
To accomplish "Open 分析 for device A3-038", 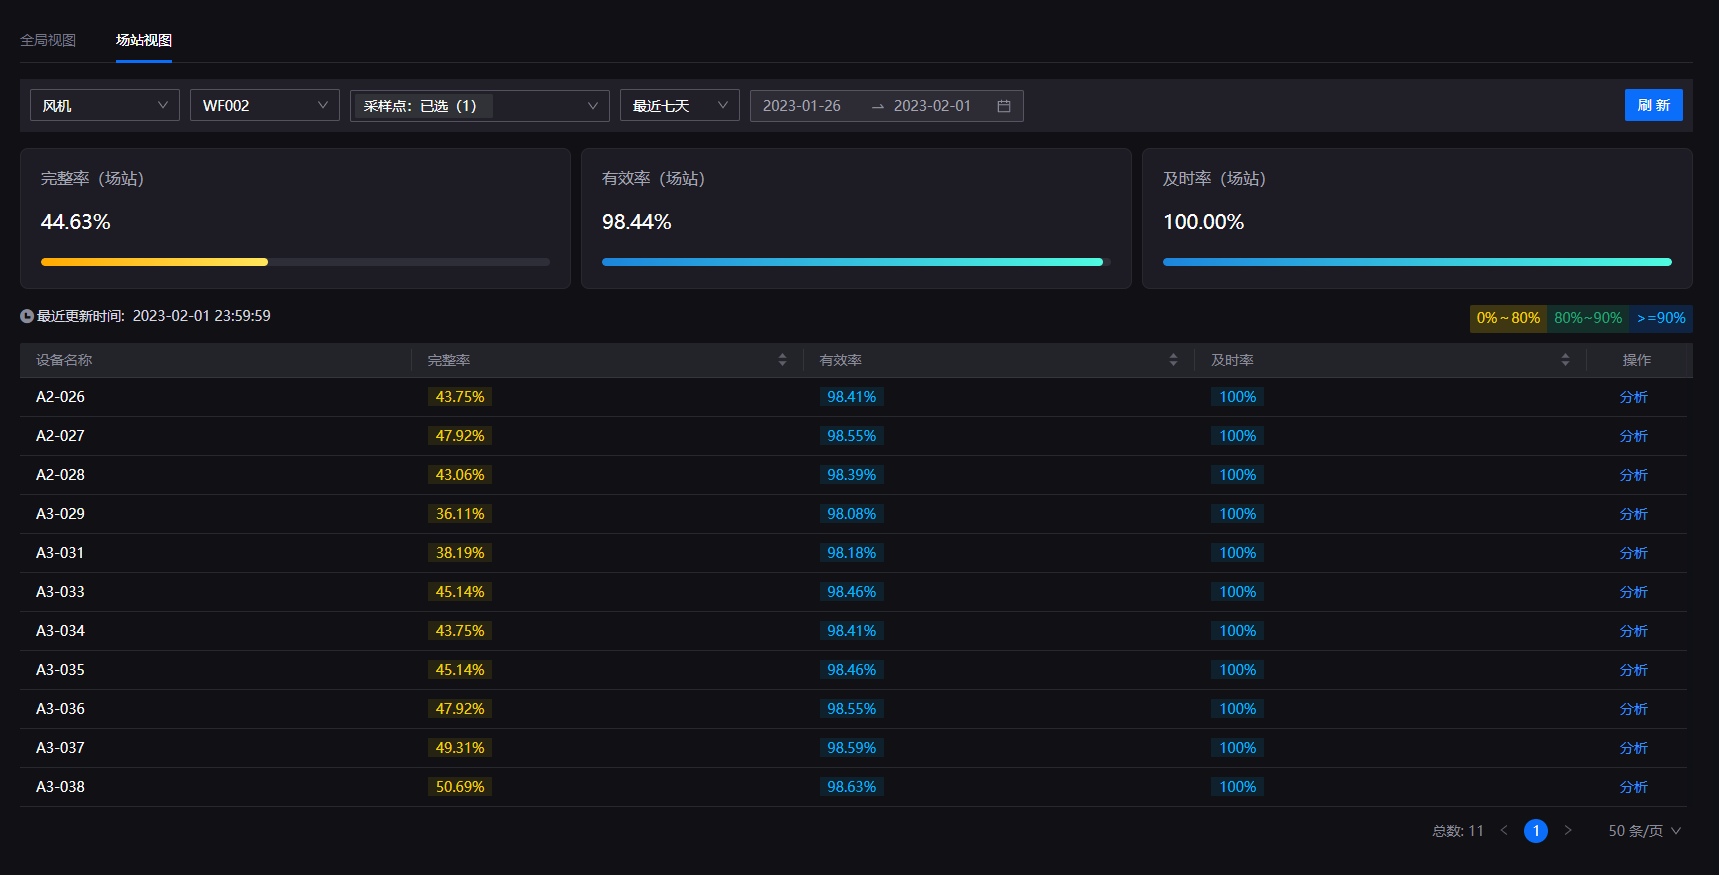I will pyautogui.click(x=1633, y=787).
